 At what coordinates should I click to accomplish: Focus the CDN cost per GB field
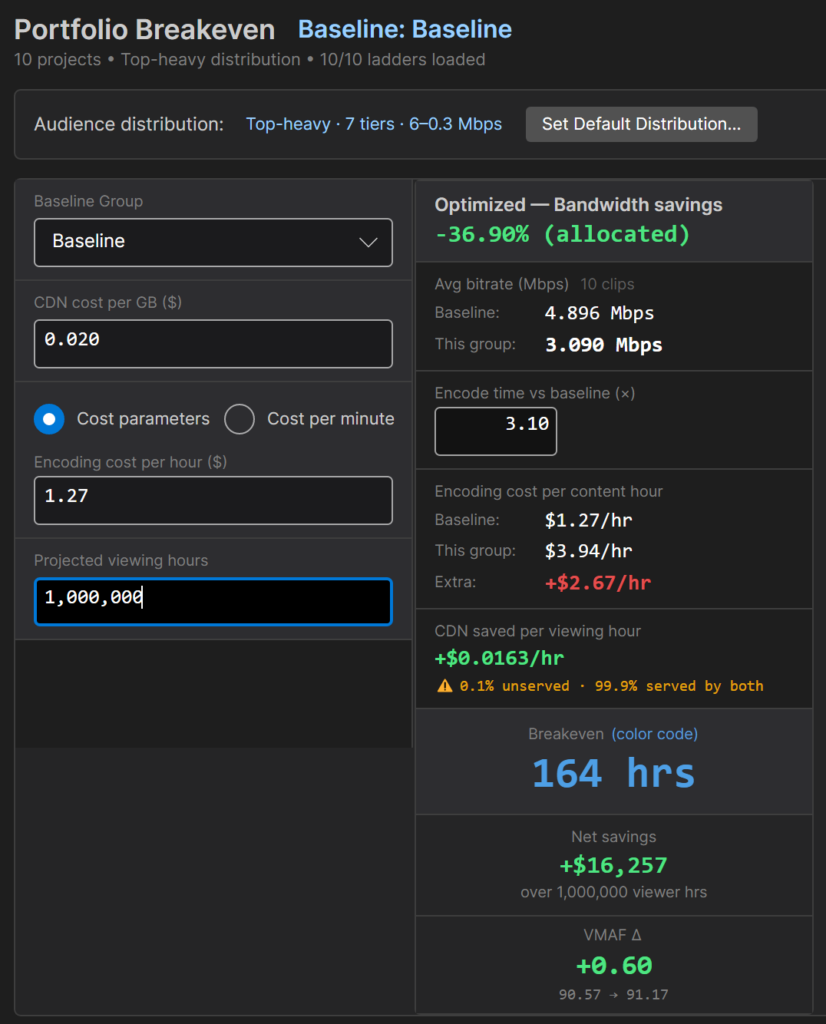[x=213, y=344]
